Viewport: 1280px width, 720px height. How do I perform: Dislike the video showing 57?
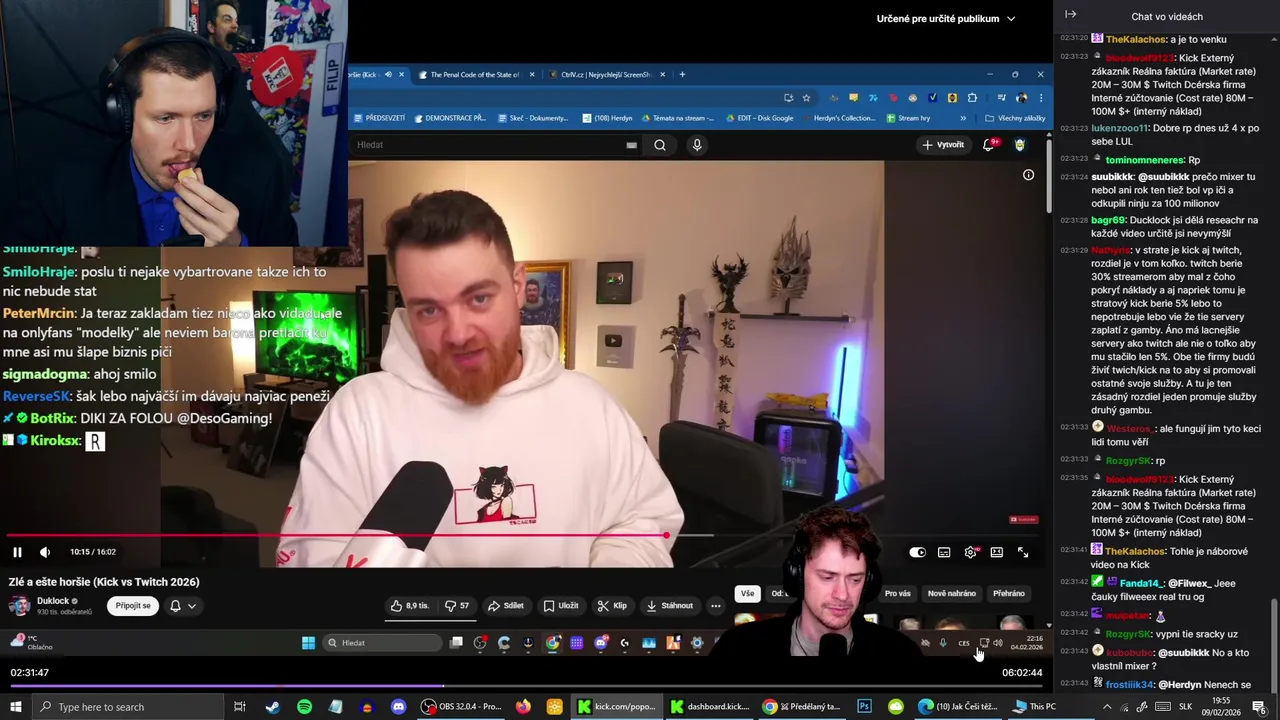point(457,605)
